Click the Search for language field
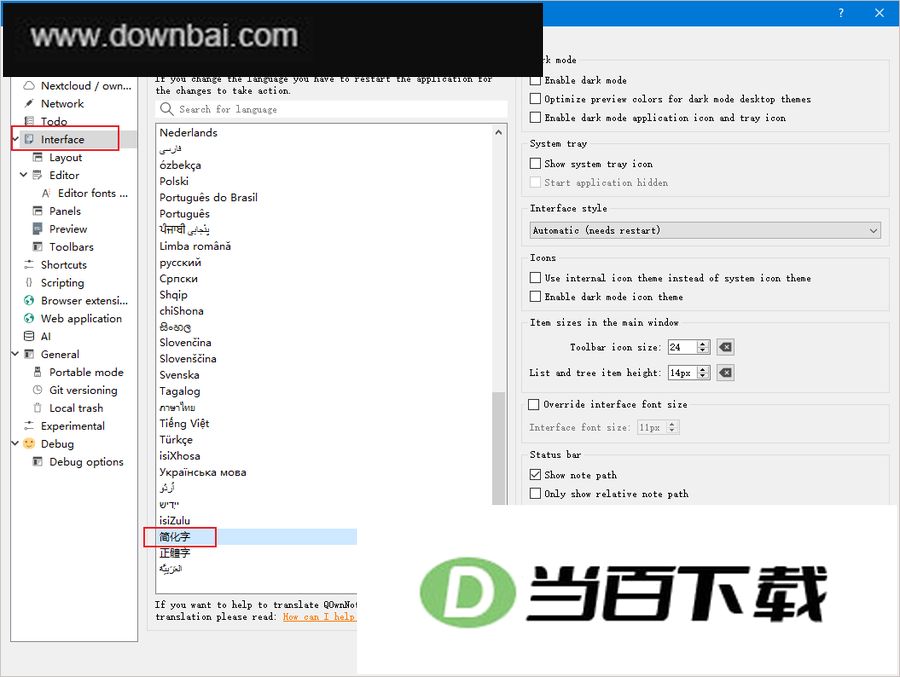Image resolution: width=900 pixels, height=677 pixels. [331, 109]
